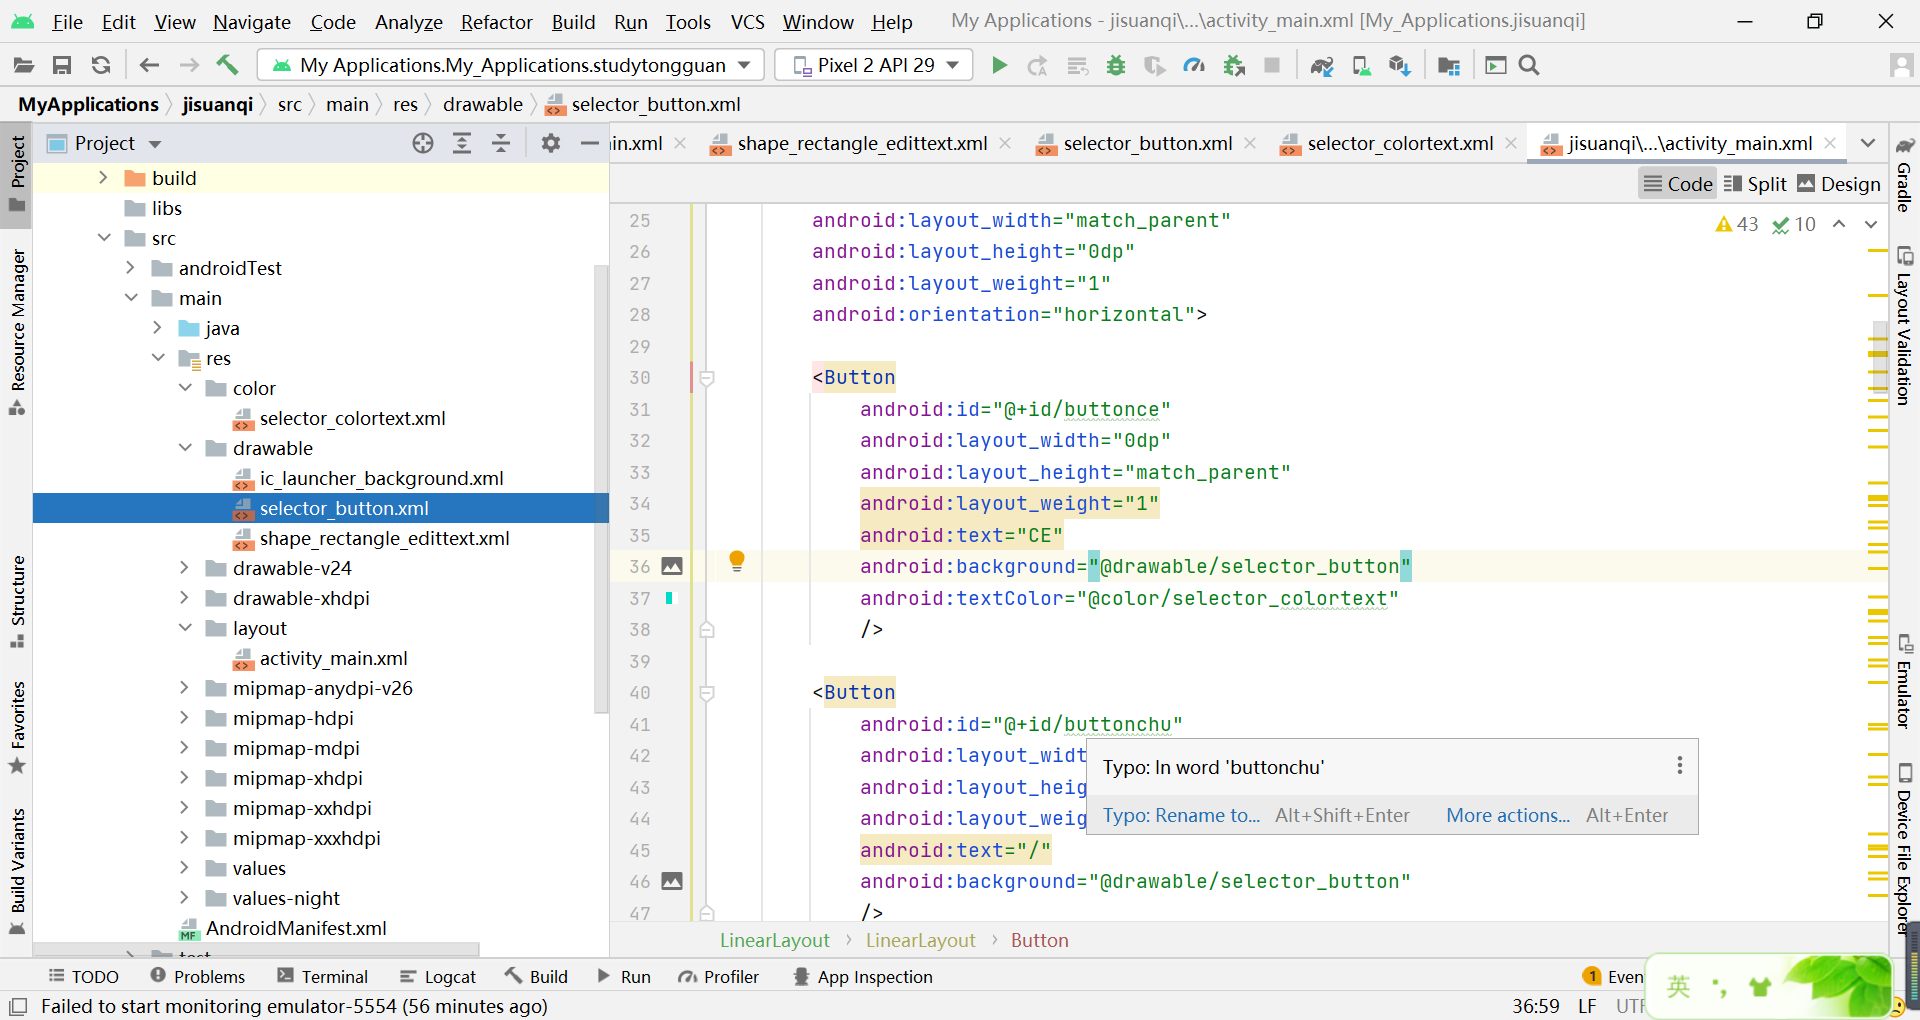Screen dimensions: 1920x1020
Task: Open the run configuration dropdown
Action: pos(510,64)
